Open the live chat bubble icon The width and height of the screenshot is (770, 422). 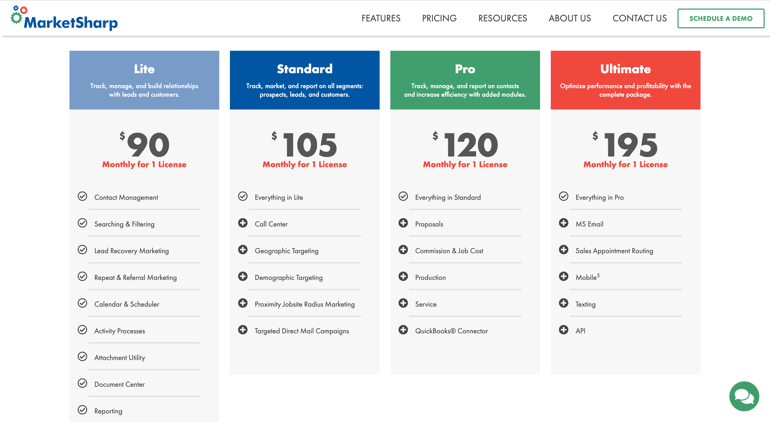743,396
